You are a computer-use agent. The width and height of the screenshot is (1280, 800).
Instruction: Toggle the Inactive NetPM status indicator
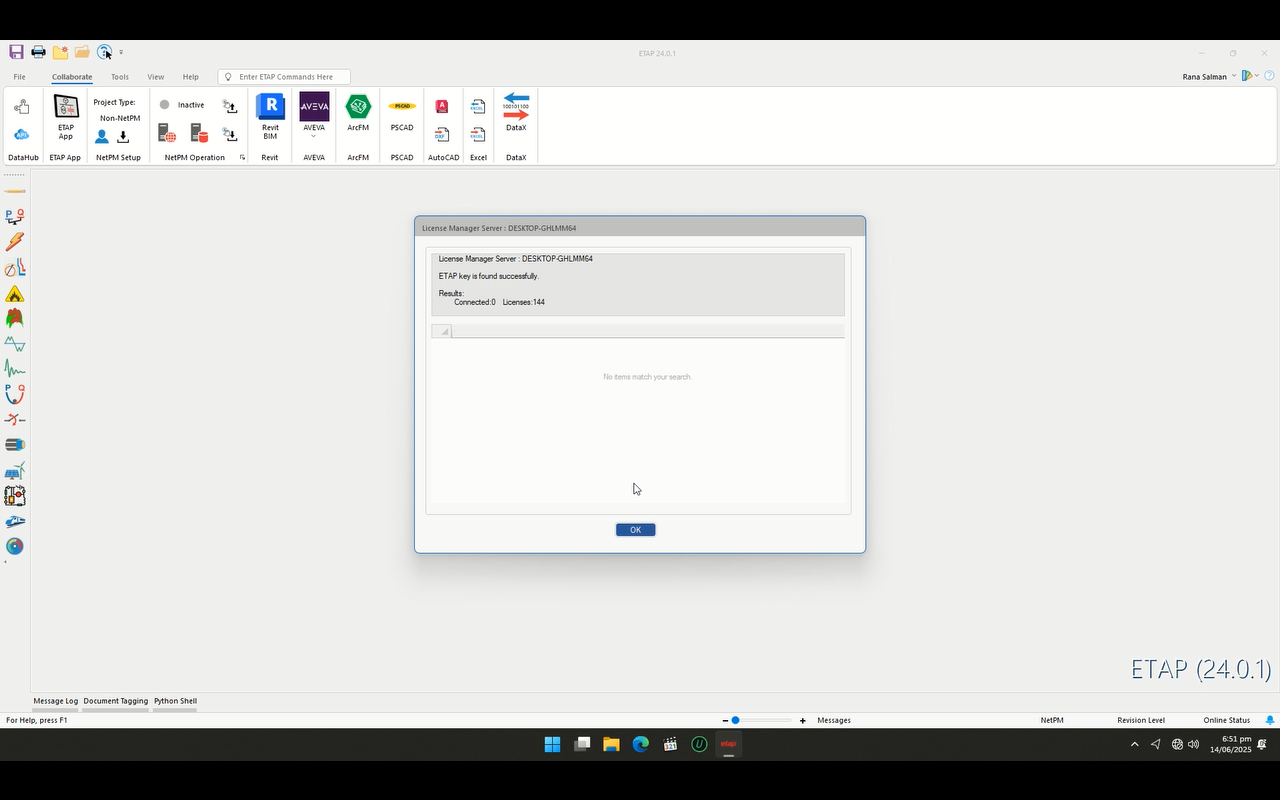pos(165,105)
